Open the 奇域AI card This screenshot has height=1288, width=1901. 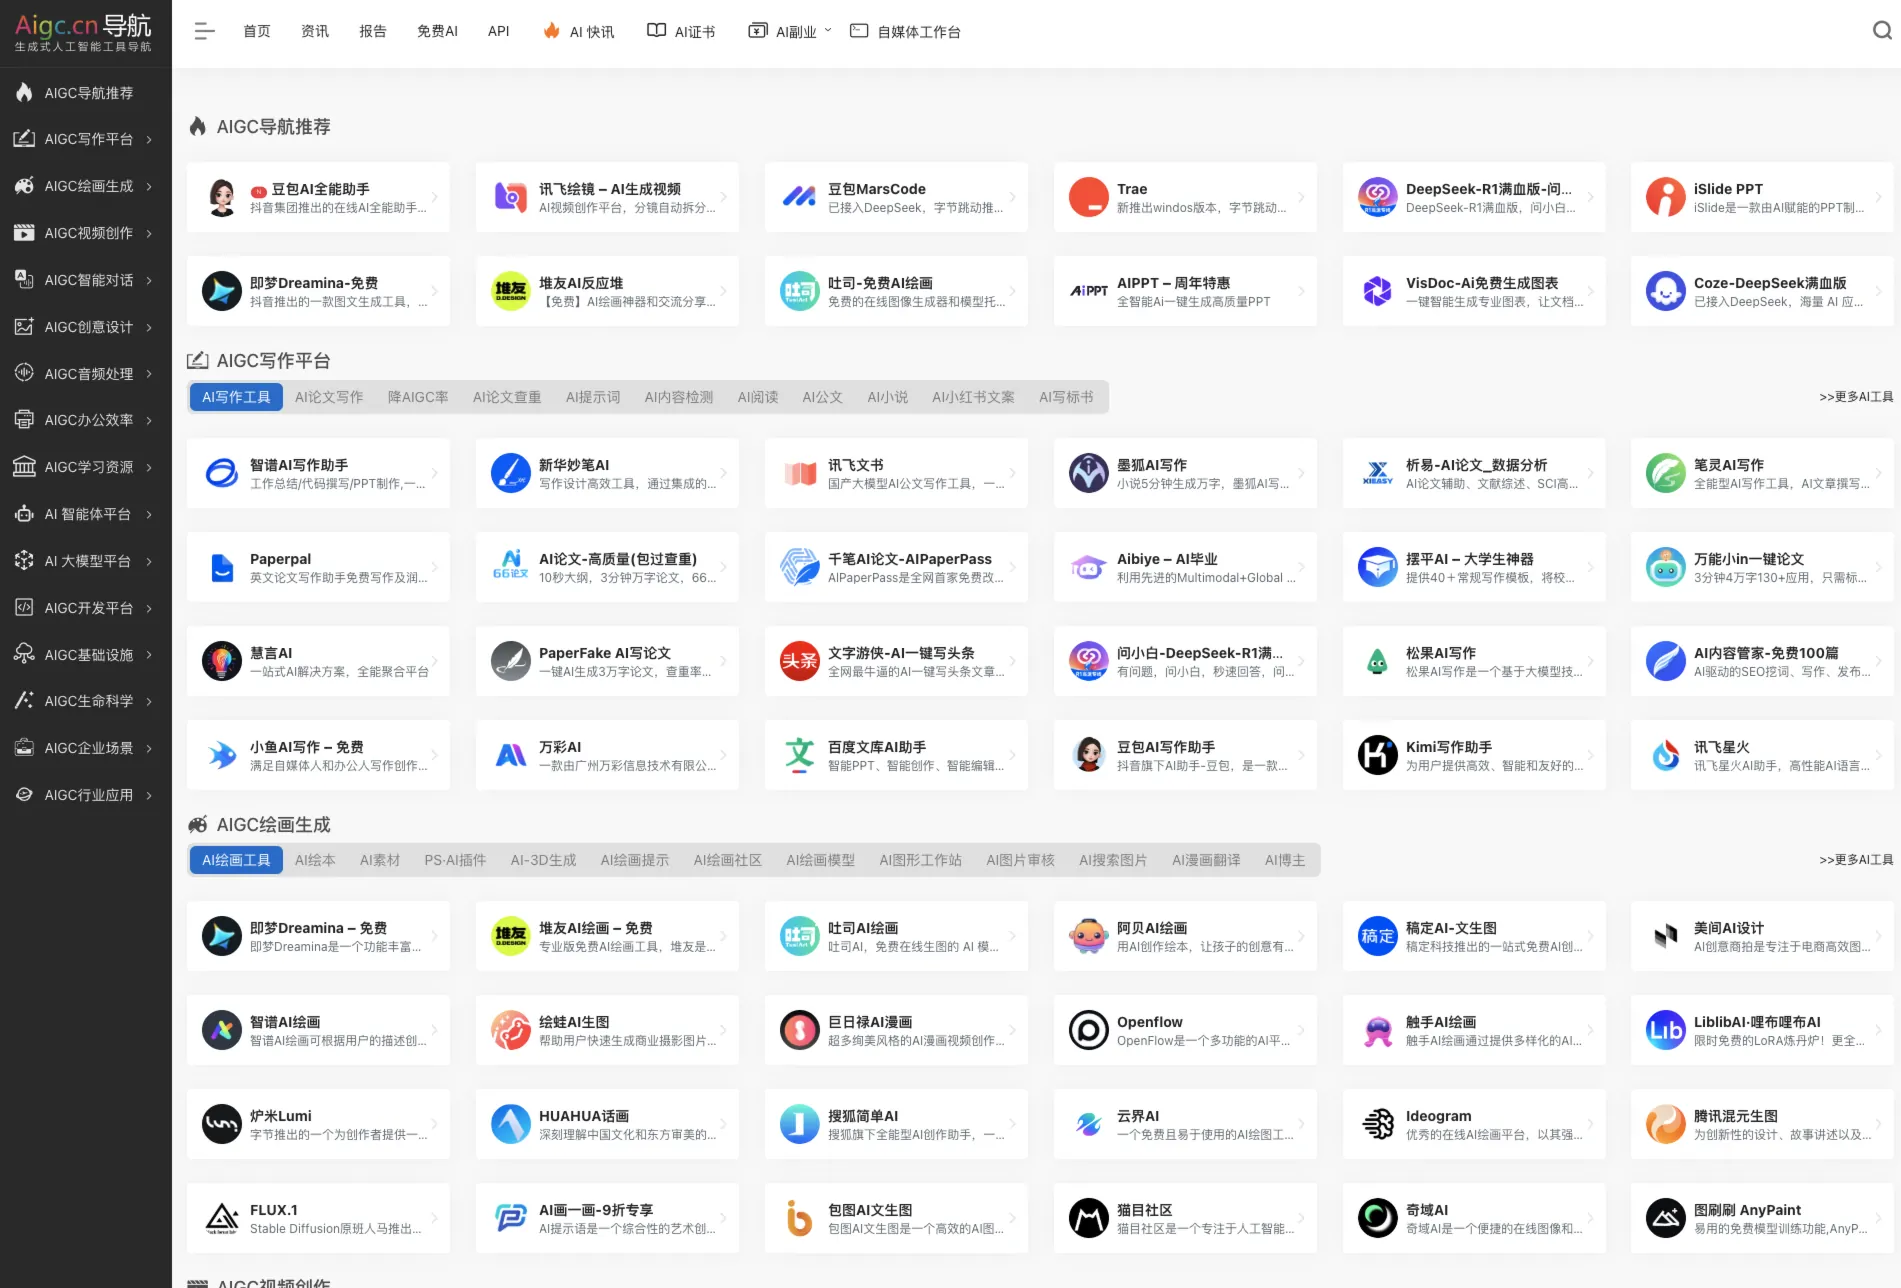[x=1474, y=1218]
